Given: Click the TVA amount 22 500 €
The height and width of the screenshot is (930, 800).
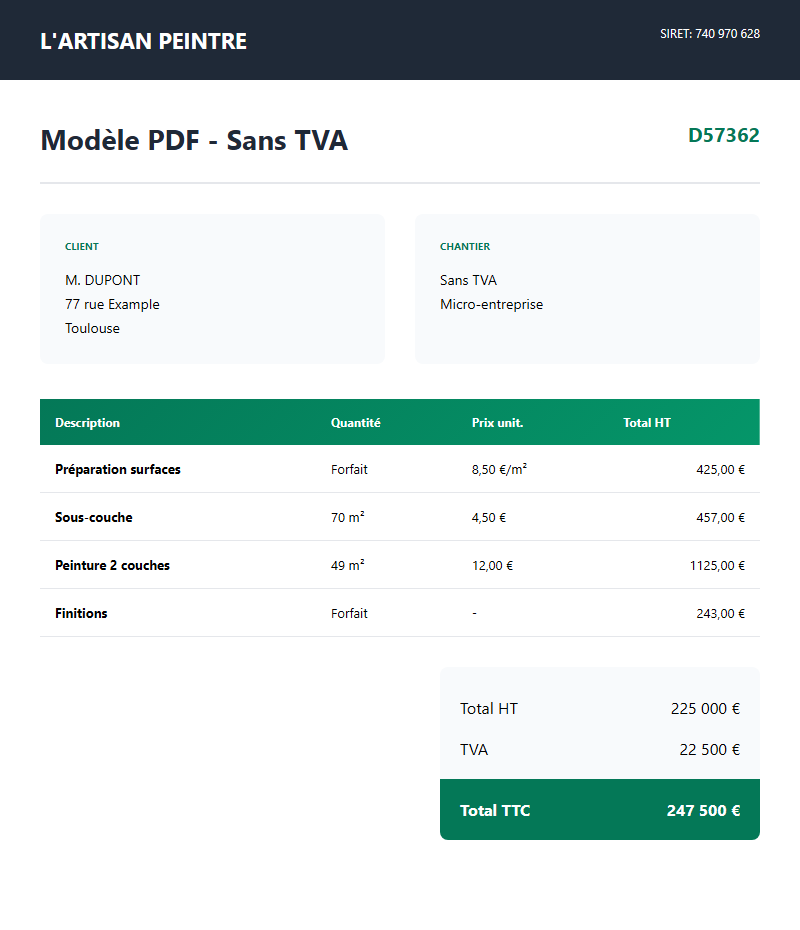Looking at the screenshot, I should click(x=709, y=749).
